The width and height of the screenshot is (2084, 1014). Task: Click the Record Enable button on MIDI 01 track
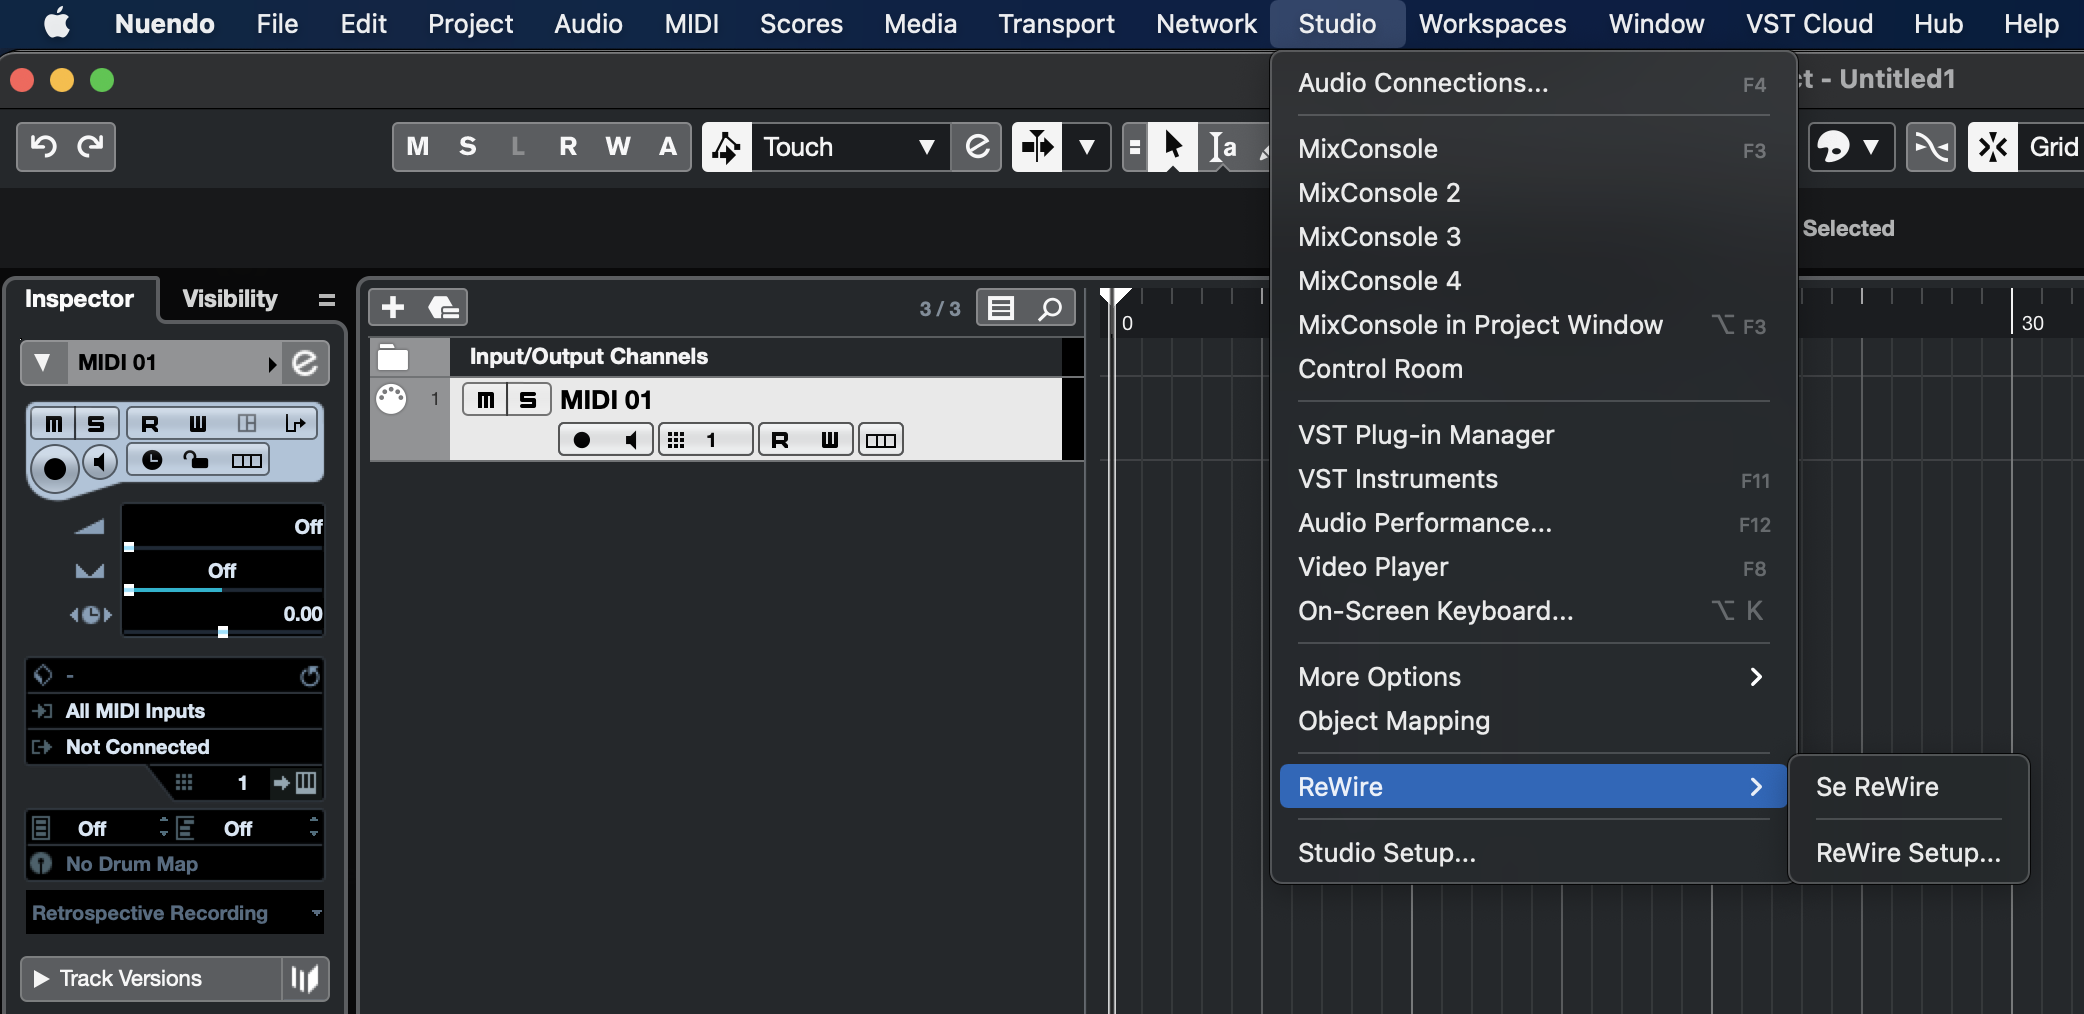(581, 440)
